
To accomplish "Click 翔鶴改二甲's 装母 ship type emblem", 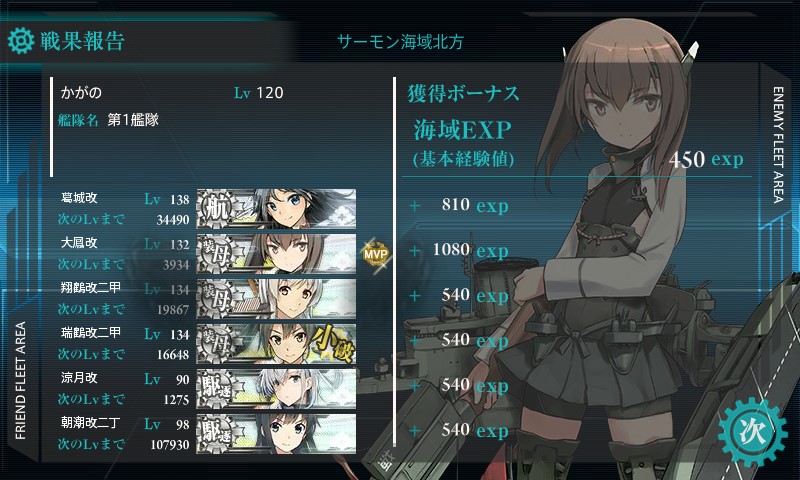I will click(x=215, y=298).
